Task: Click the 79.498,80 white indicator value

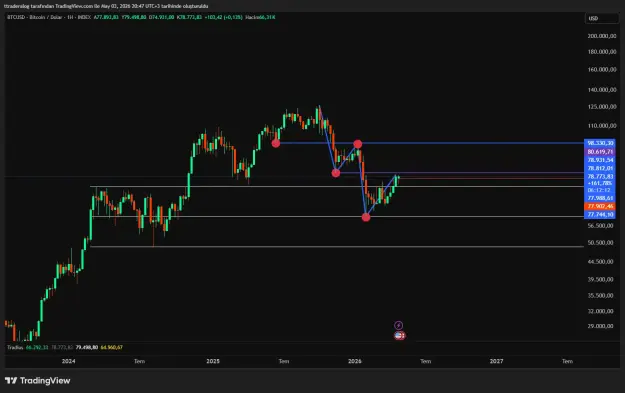Action: point(86,348)
